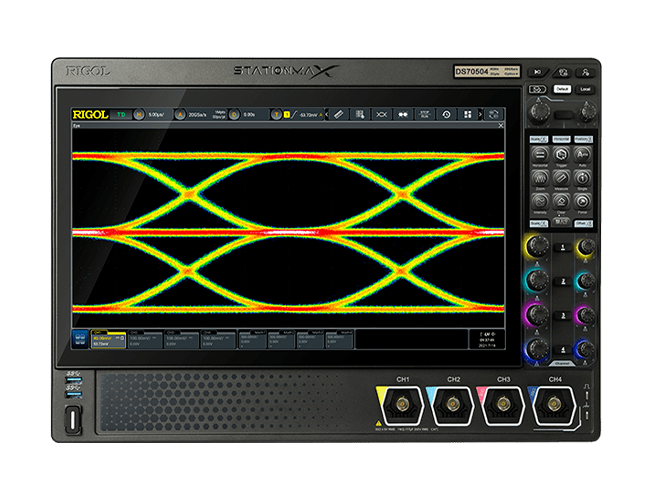Viewport: 652px width, 500px height.
Task: Push the Measure round key
Action: [x=561, y=178]
